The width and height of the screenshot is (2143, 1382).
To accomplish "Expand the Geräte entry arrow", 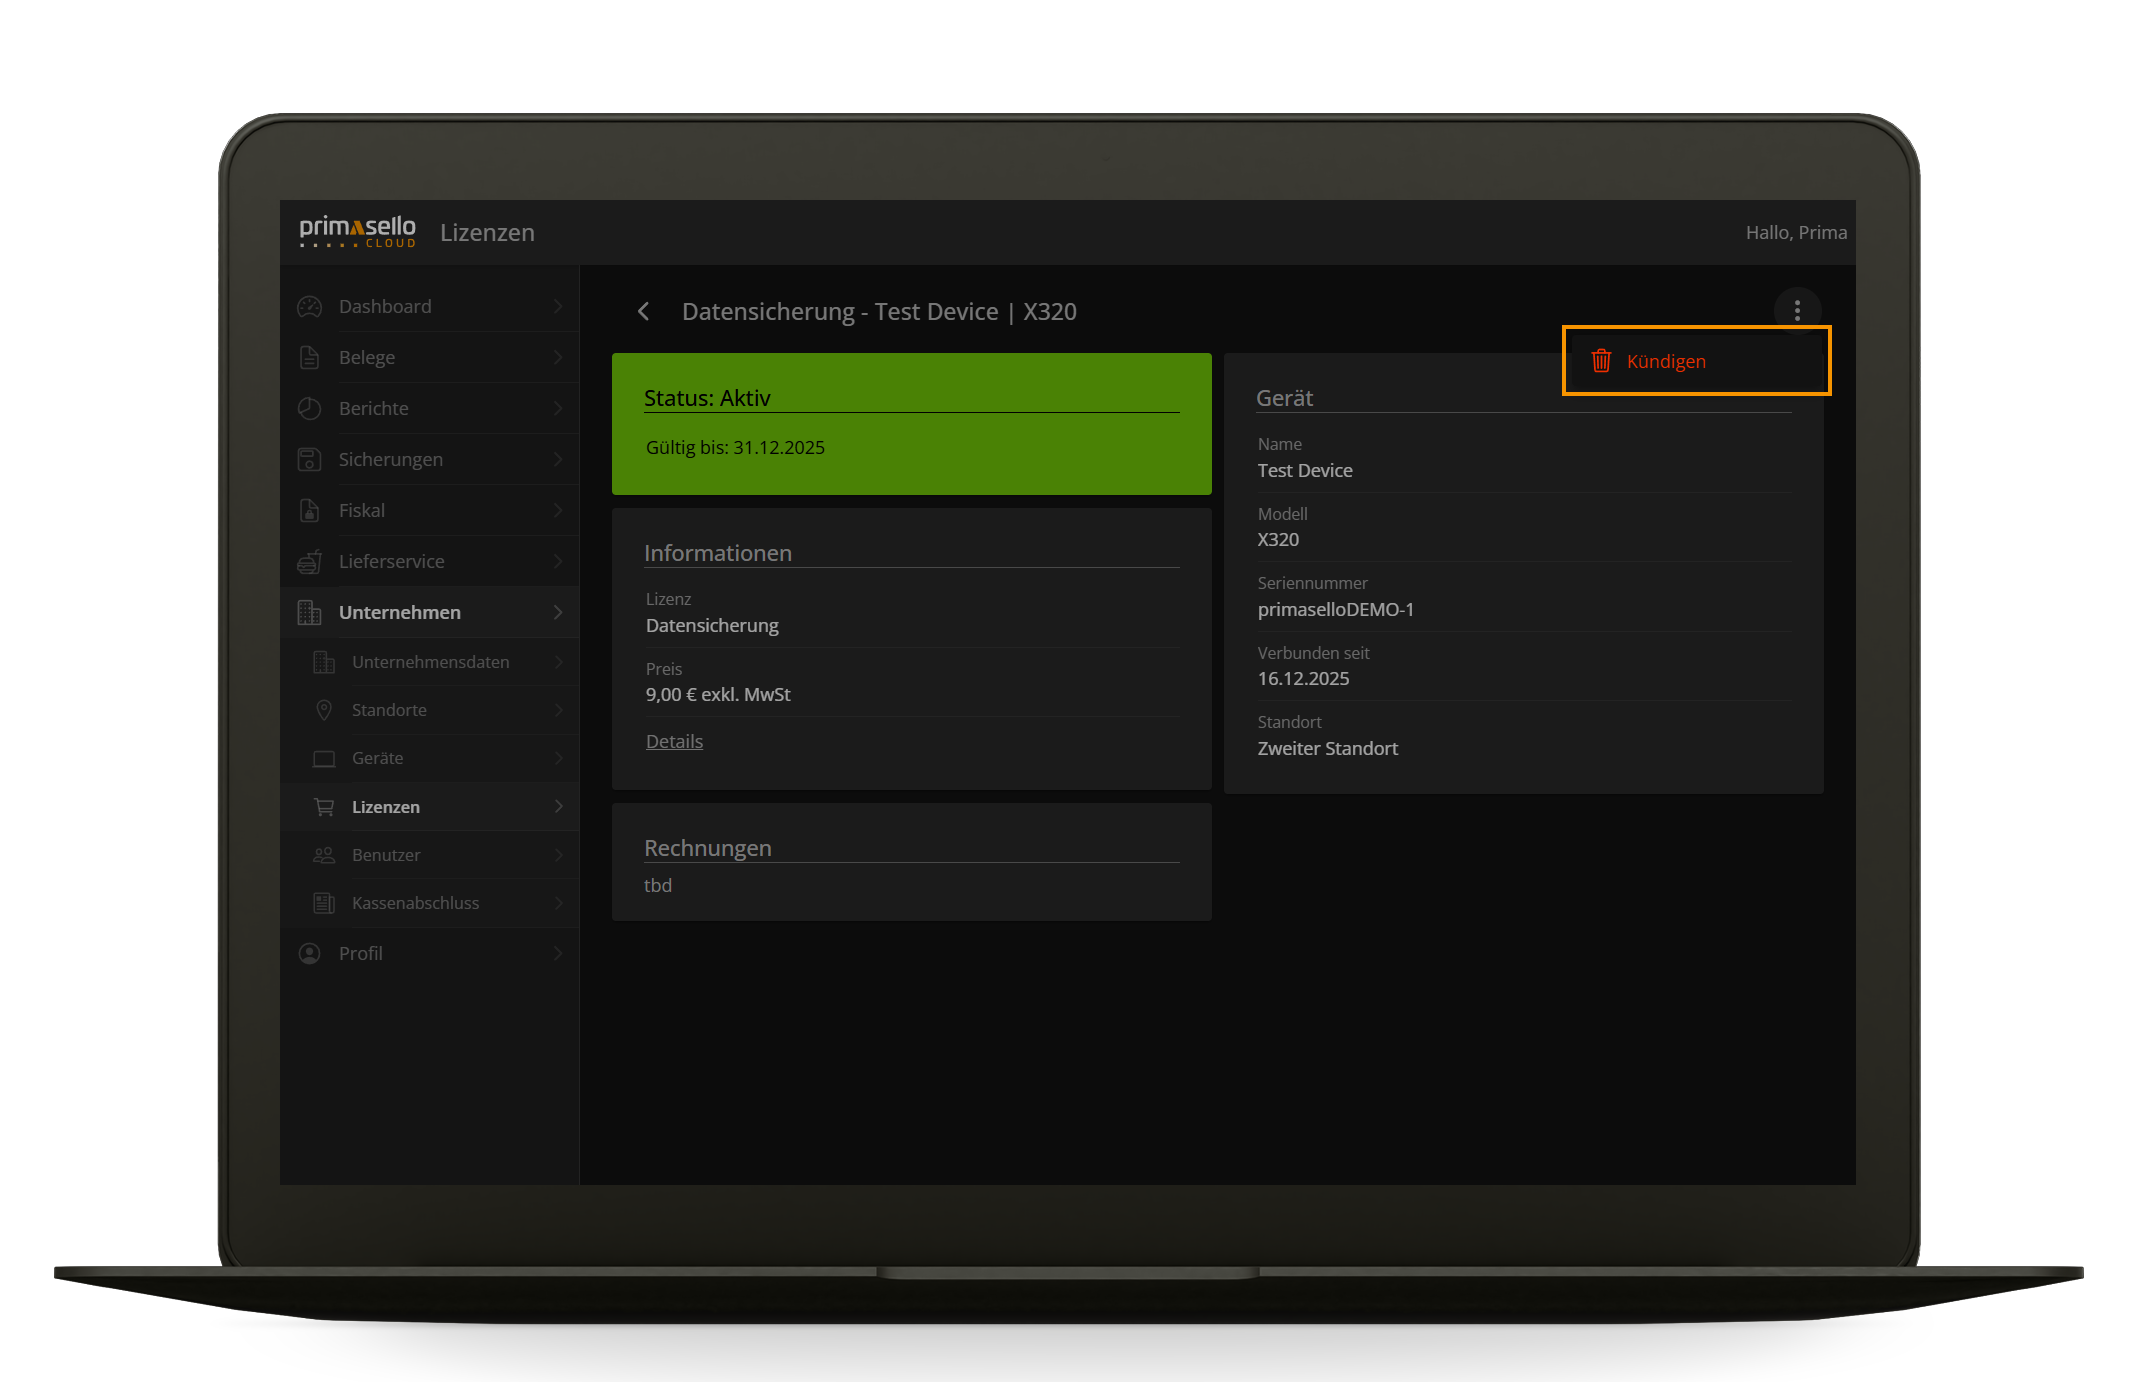I will 559,758.
